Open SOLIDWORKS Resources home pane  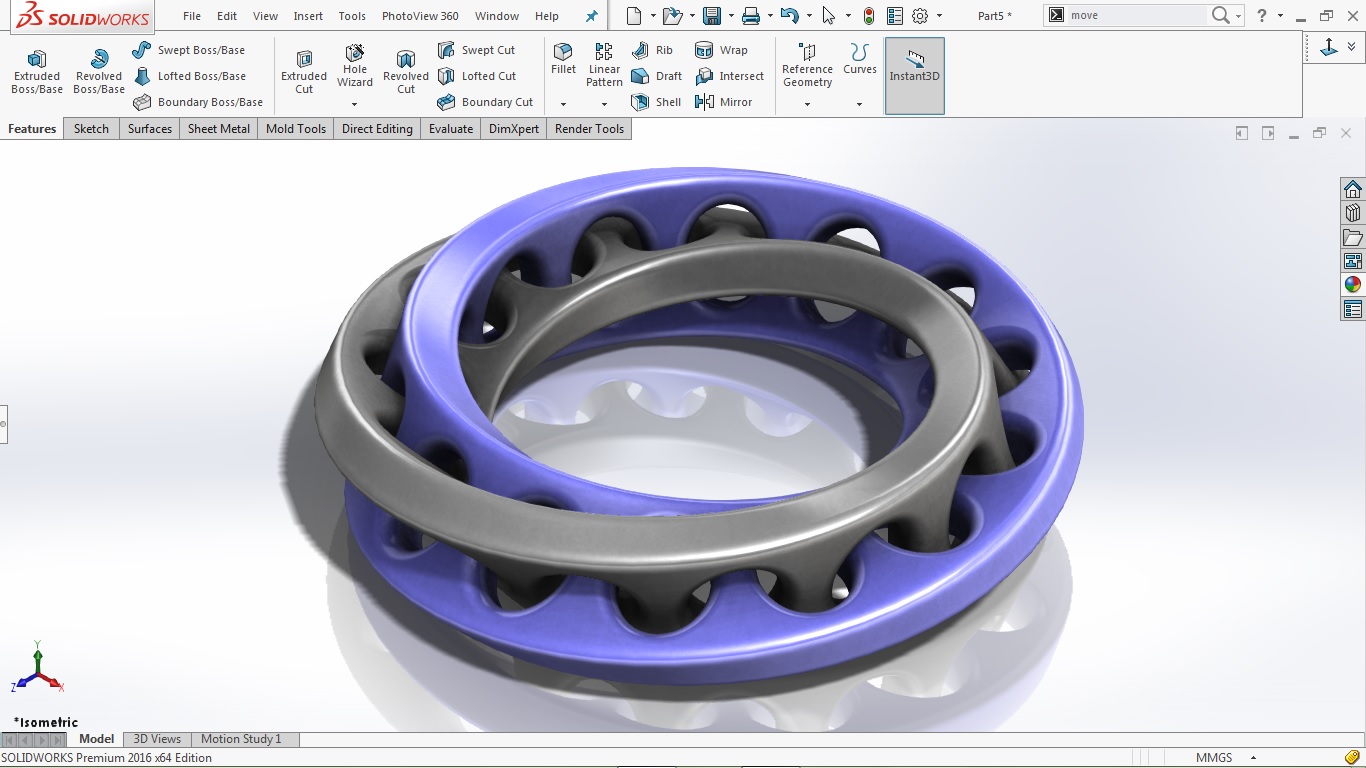[x=1352, y=188]
